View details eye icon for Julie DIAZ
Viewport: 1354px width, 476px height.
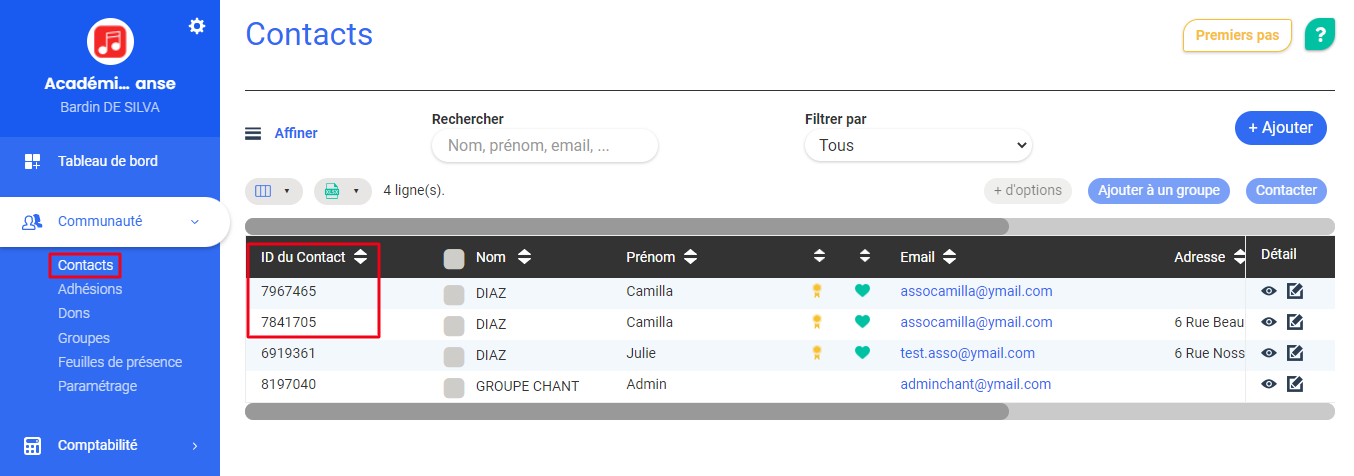click(x=1269, y=353)
